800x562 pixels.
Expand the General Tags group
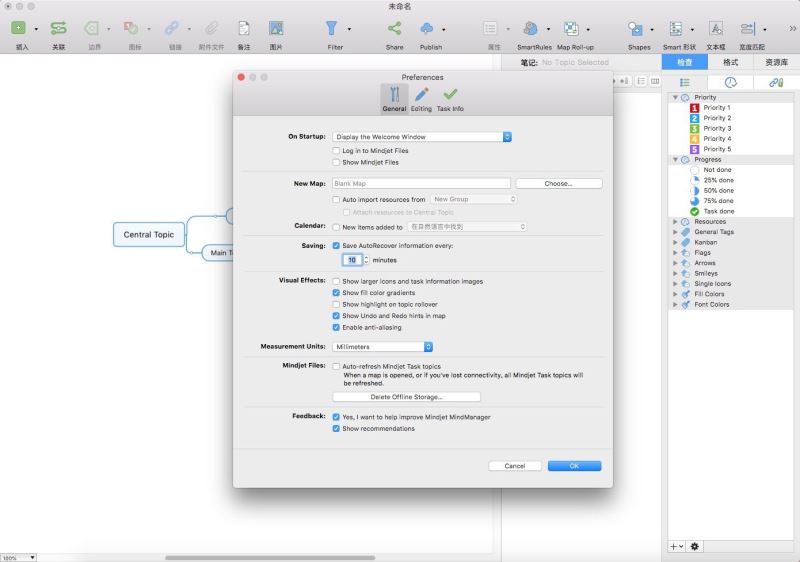click(676, 232)
